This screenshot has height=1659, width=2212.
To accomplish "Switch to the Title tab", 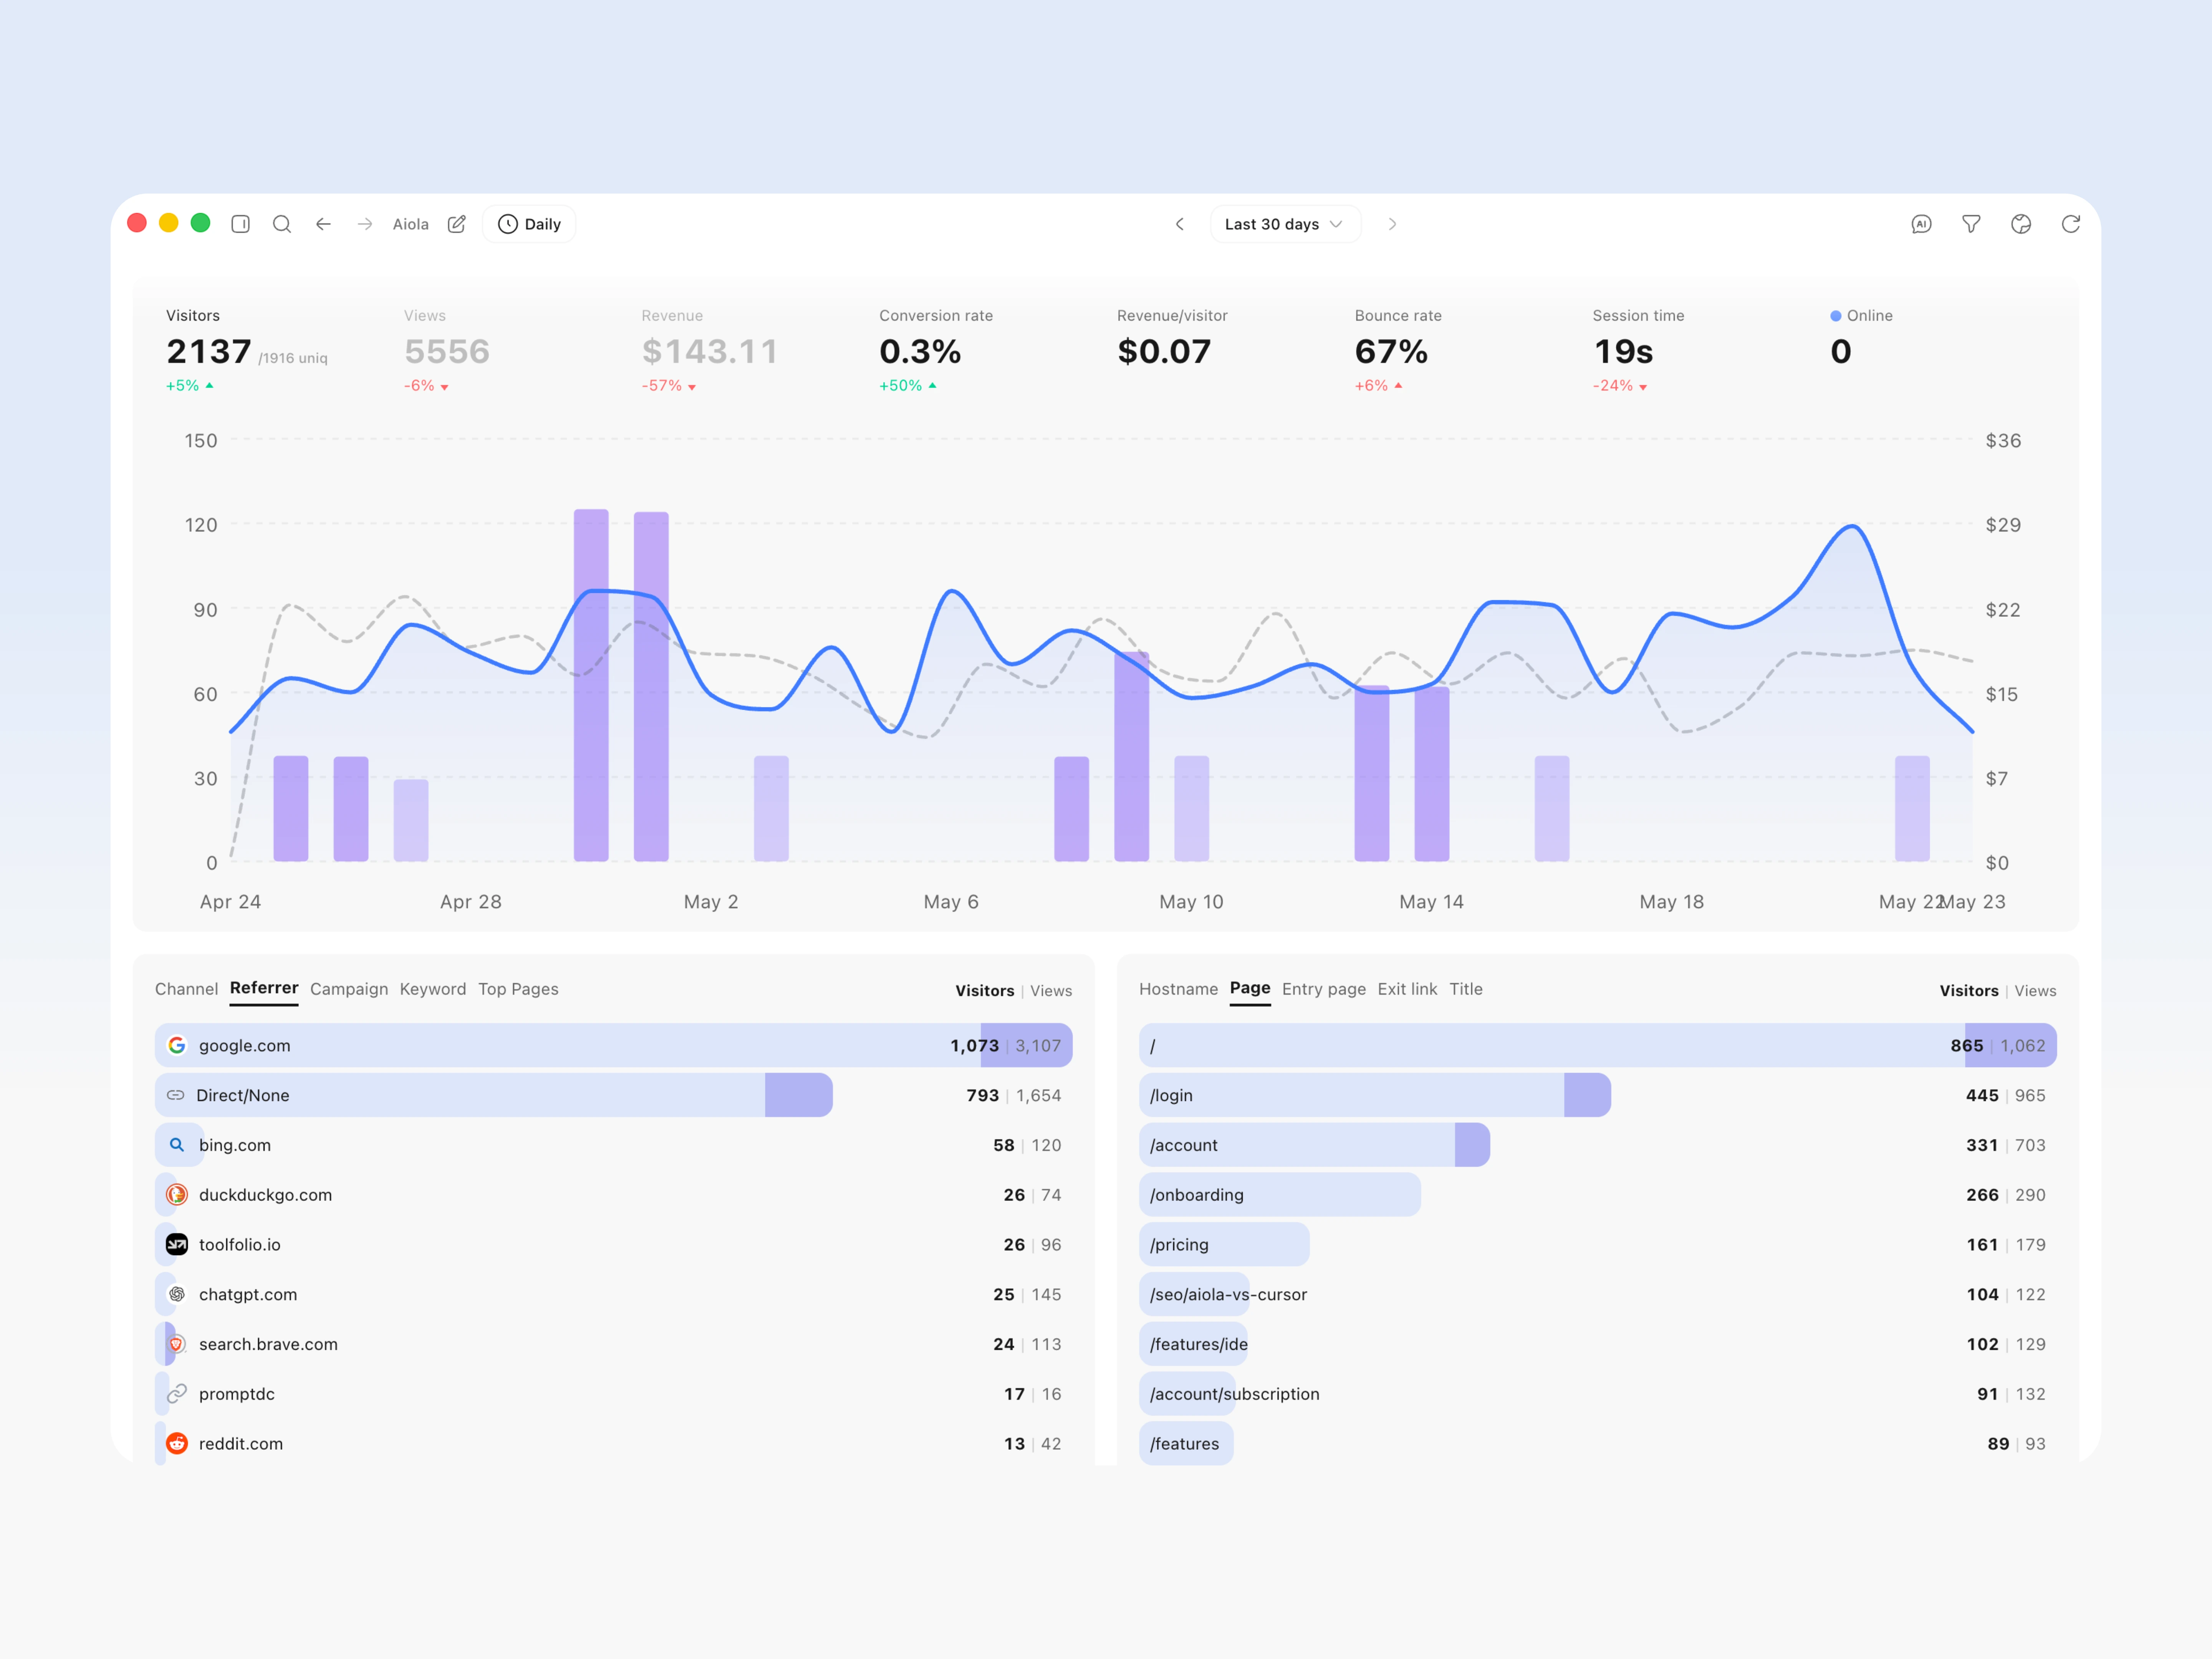I will [1466, 989].
